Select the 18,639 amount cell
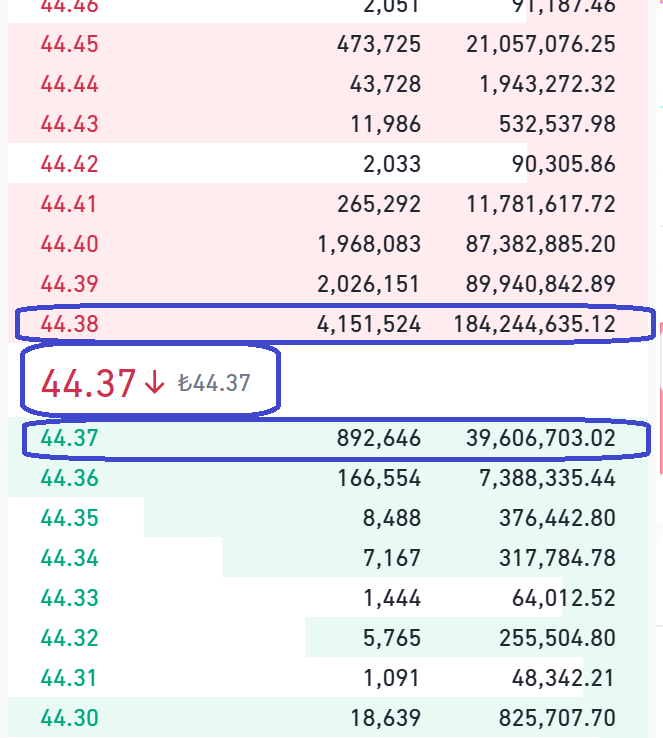The image size is (663, 738). 385,718
